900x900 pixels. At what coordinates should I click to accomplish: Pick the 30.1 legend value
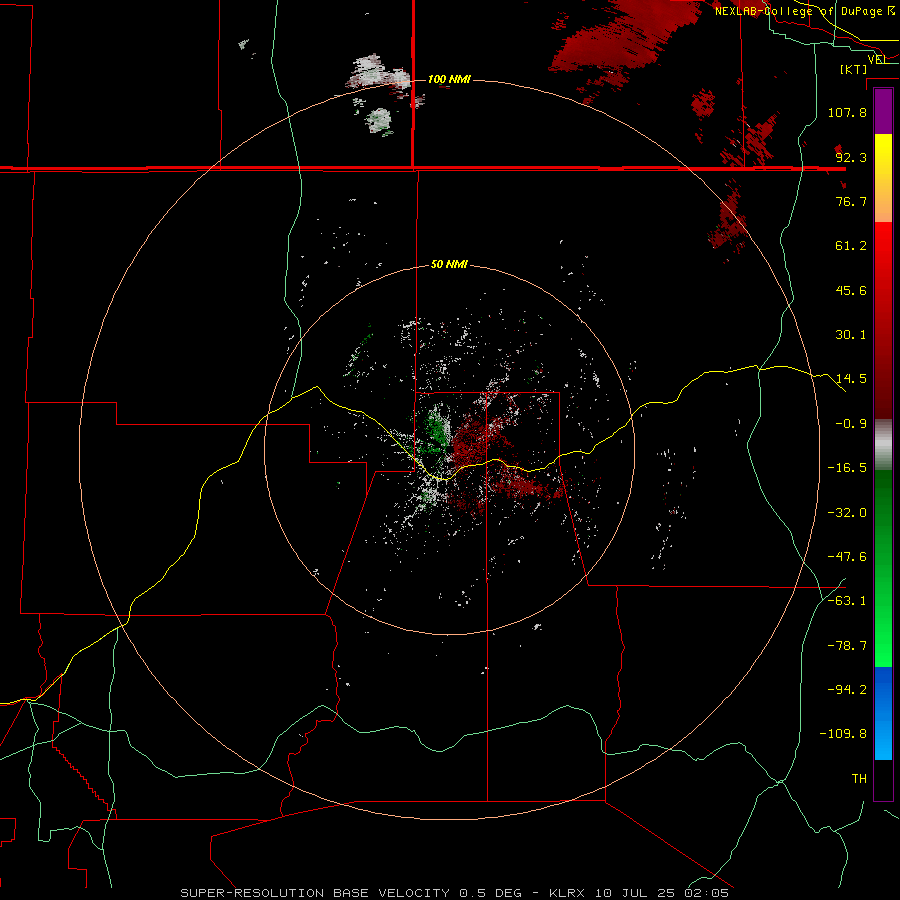(851, 334)
